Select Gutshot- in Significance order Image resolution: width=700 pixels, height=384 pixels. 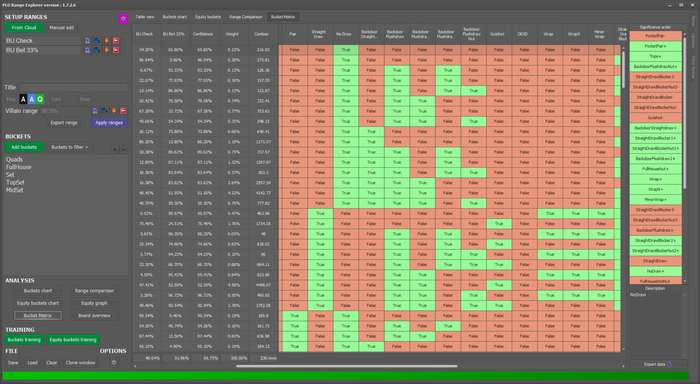click(x=655, y=118)
